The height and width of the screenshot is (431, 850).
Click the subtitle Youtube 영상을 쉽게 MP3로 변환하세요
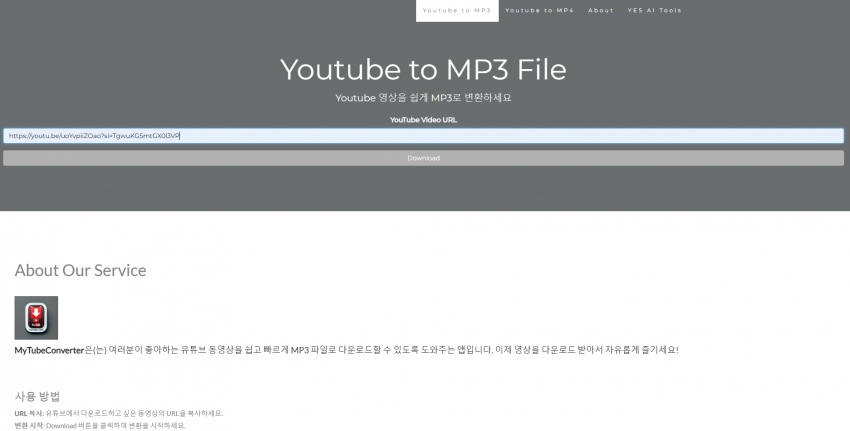pyautogui.click(x=423, y=98)
